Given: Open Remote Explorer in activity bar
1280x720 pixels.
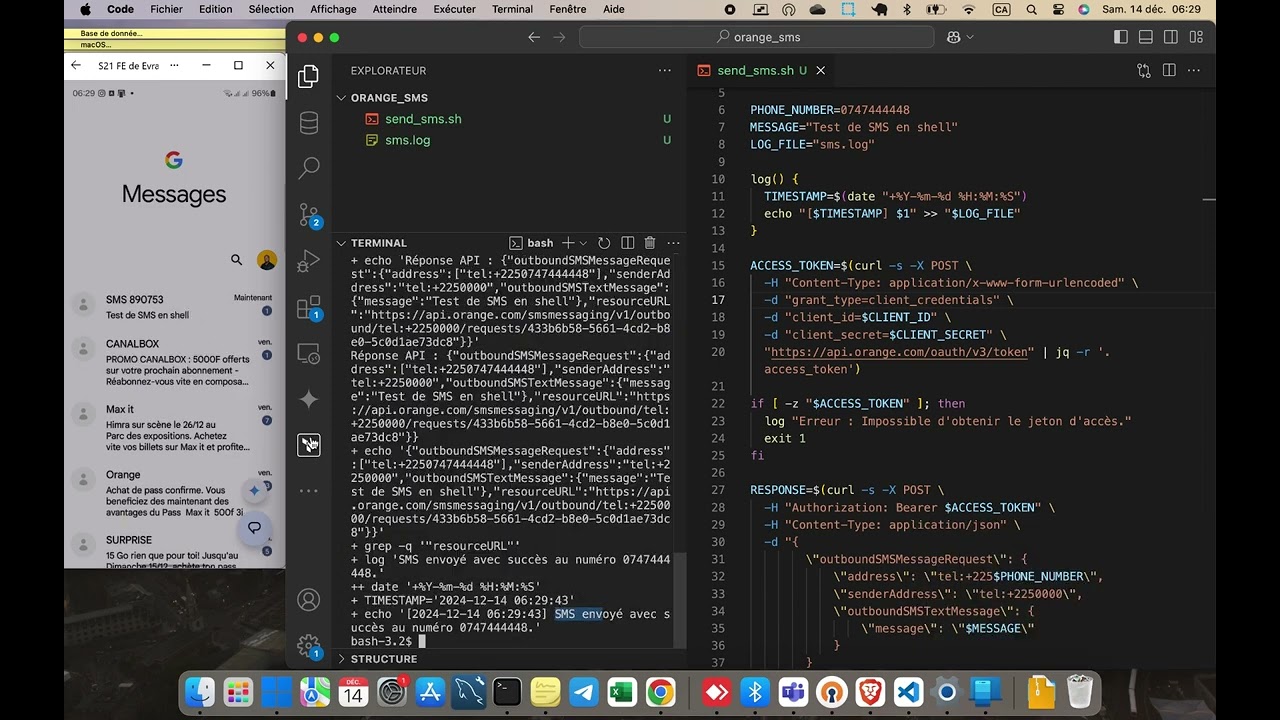Looking at the screenshot, I should (x=309, y=353).
